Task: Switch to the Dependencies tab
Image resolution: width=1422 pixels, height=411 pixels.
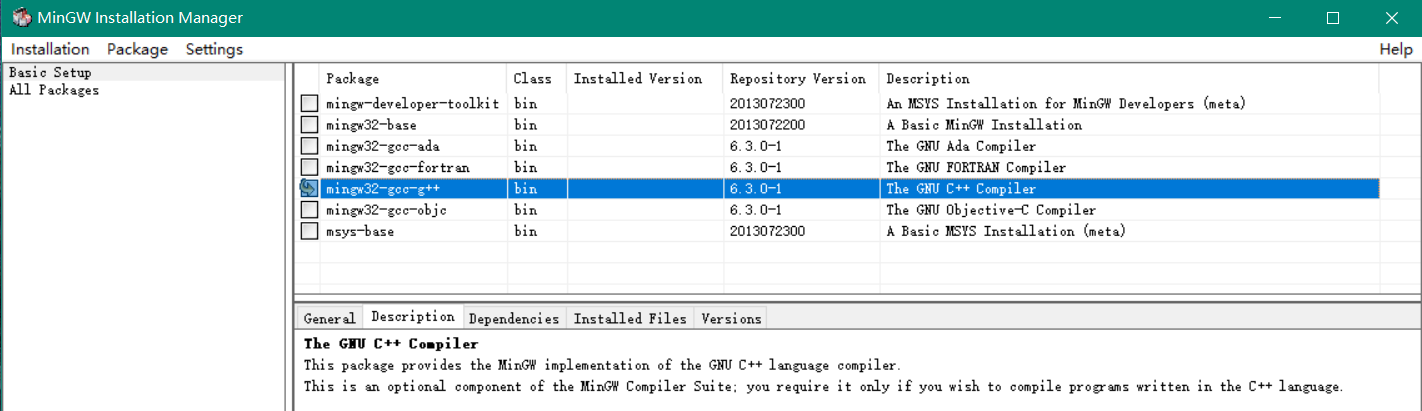Action: [x=513, y=318]
